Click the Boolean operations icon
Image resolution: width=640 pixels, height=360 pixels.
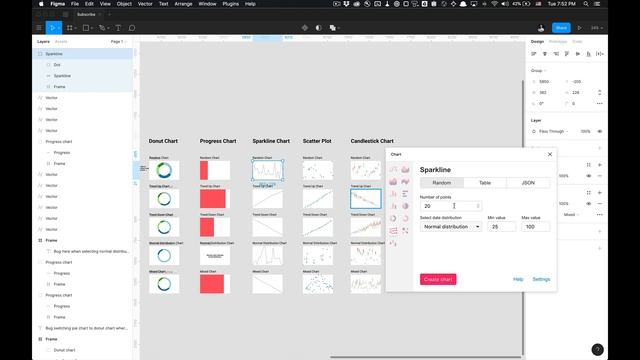click(x=333, y=28)
